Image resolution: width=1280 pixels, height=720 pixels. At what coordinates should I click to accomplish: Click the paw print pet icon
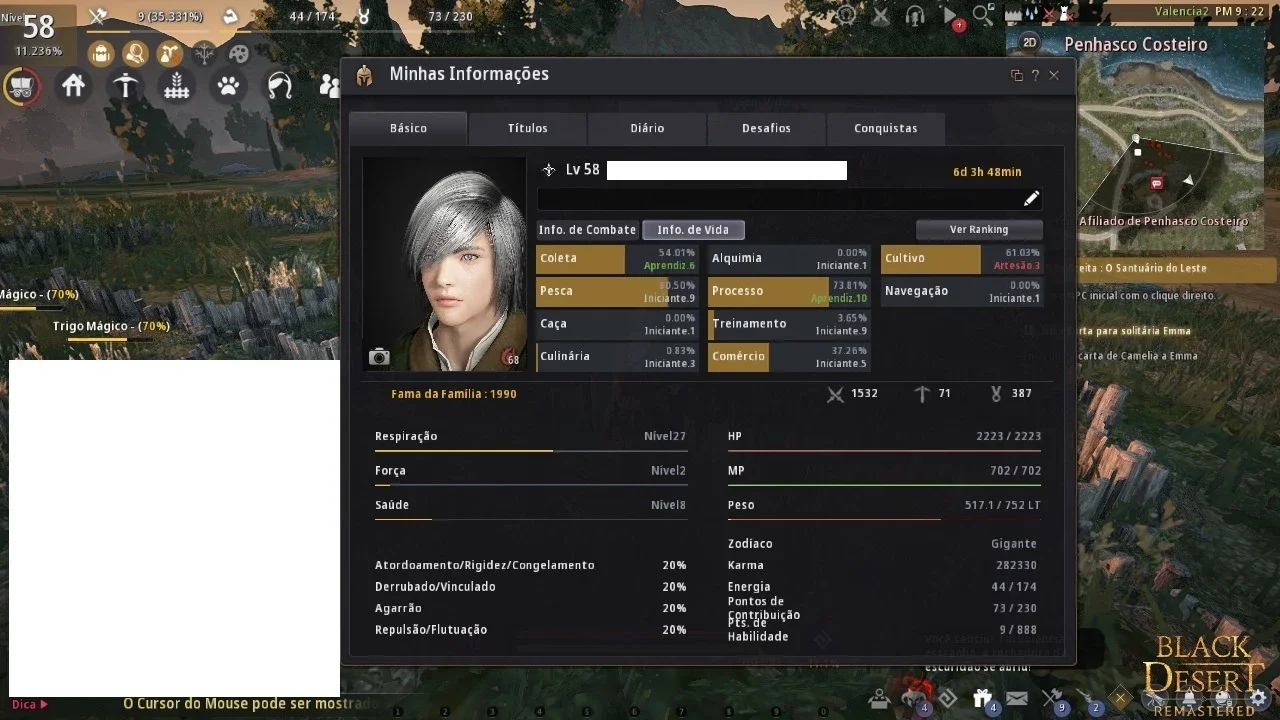point(229,86)
